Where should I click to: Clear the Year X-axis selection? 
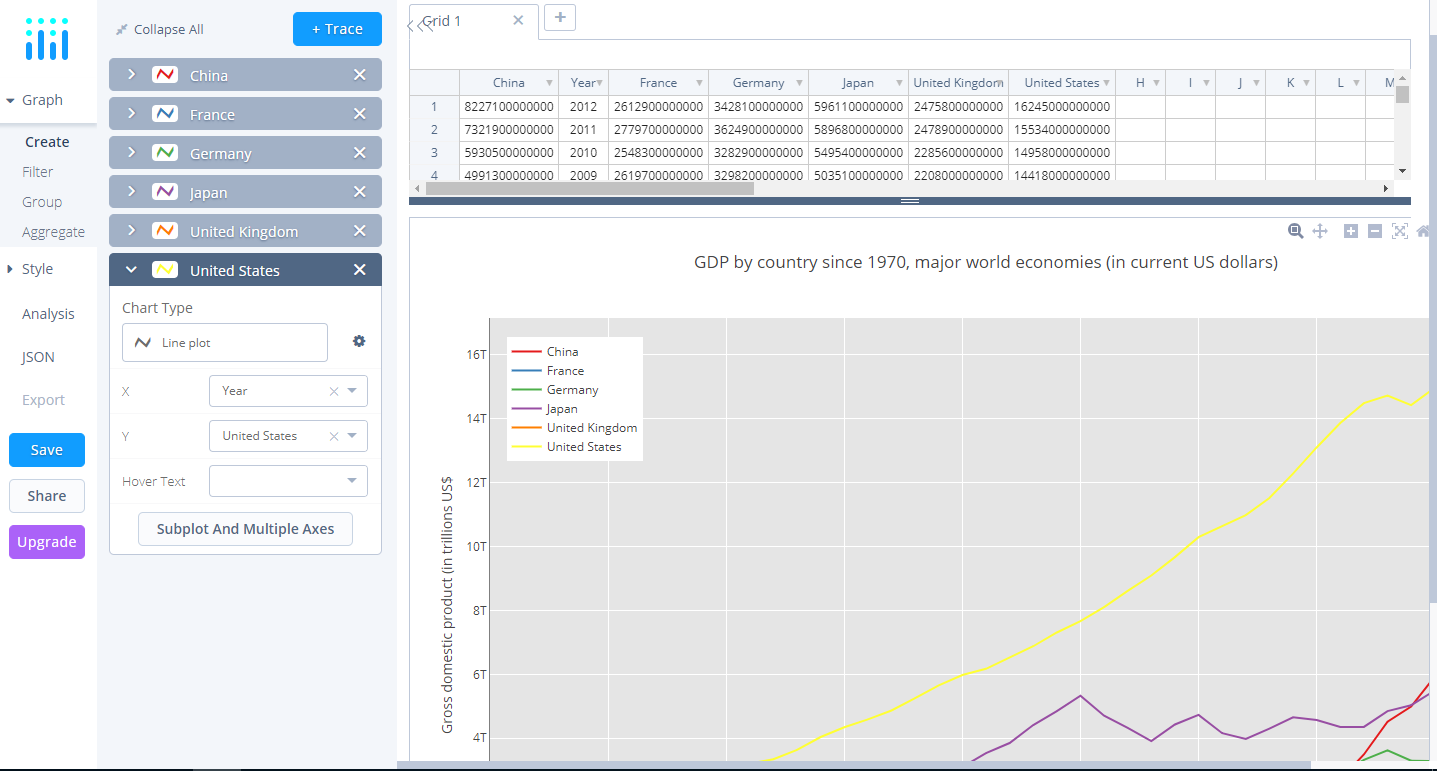point(333,391)
